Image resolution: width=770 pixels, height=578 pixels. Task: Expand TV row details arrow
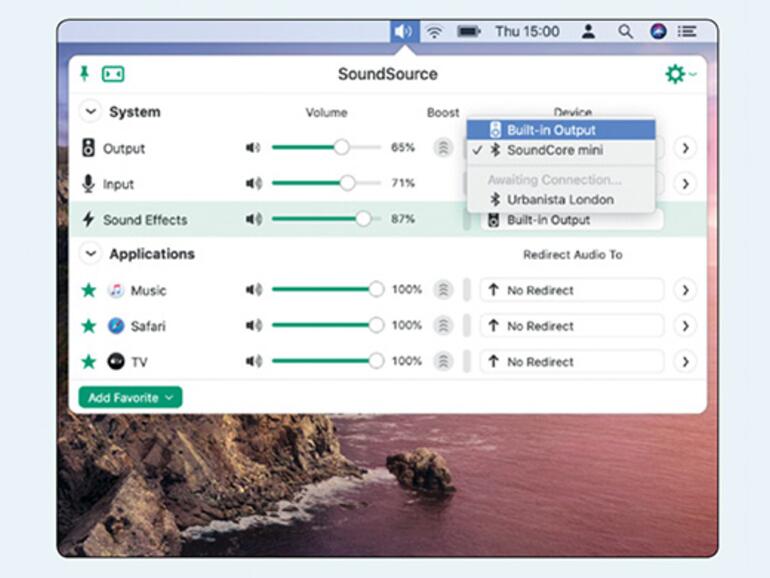click(x=686, y=361)
